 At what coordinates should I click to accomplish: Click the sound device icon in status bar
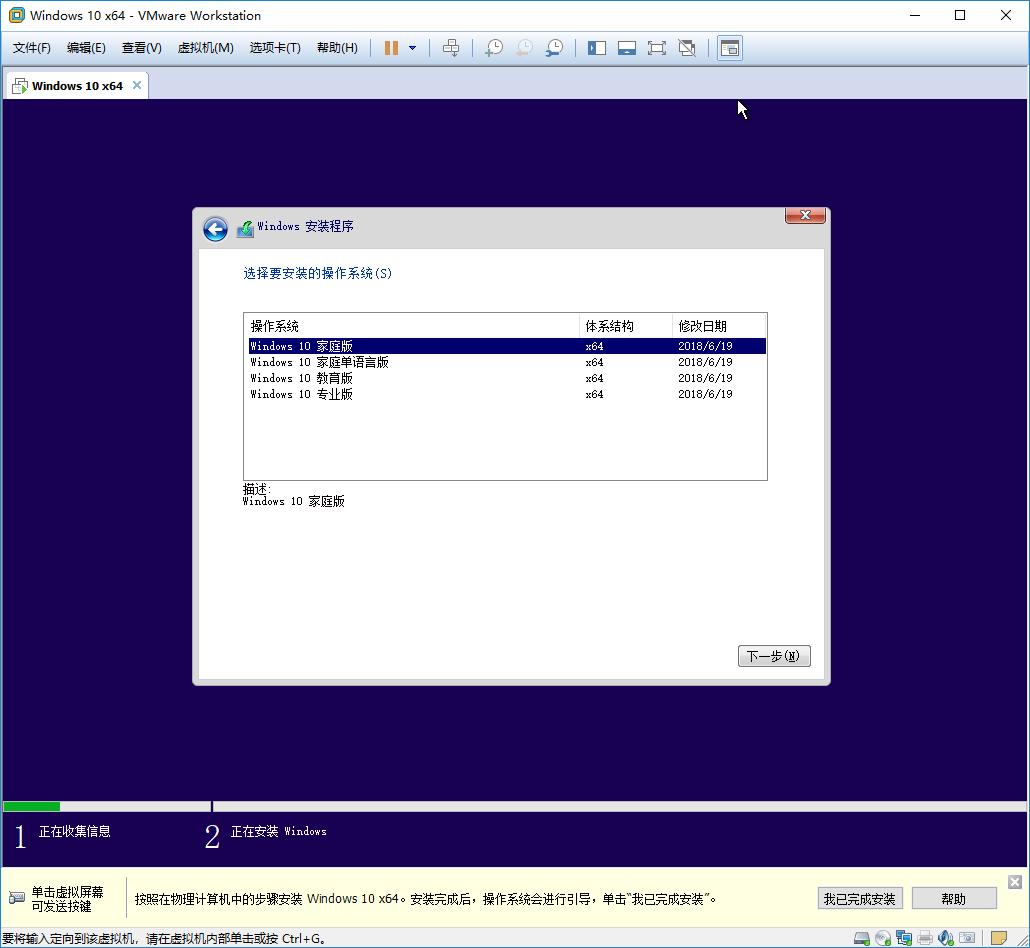pyautogui.click(x=945, y=938)
